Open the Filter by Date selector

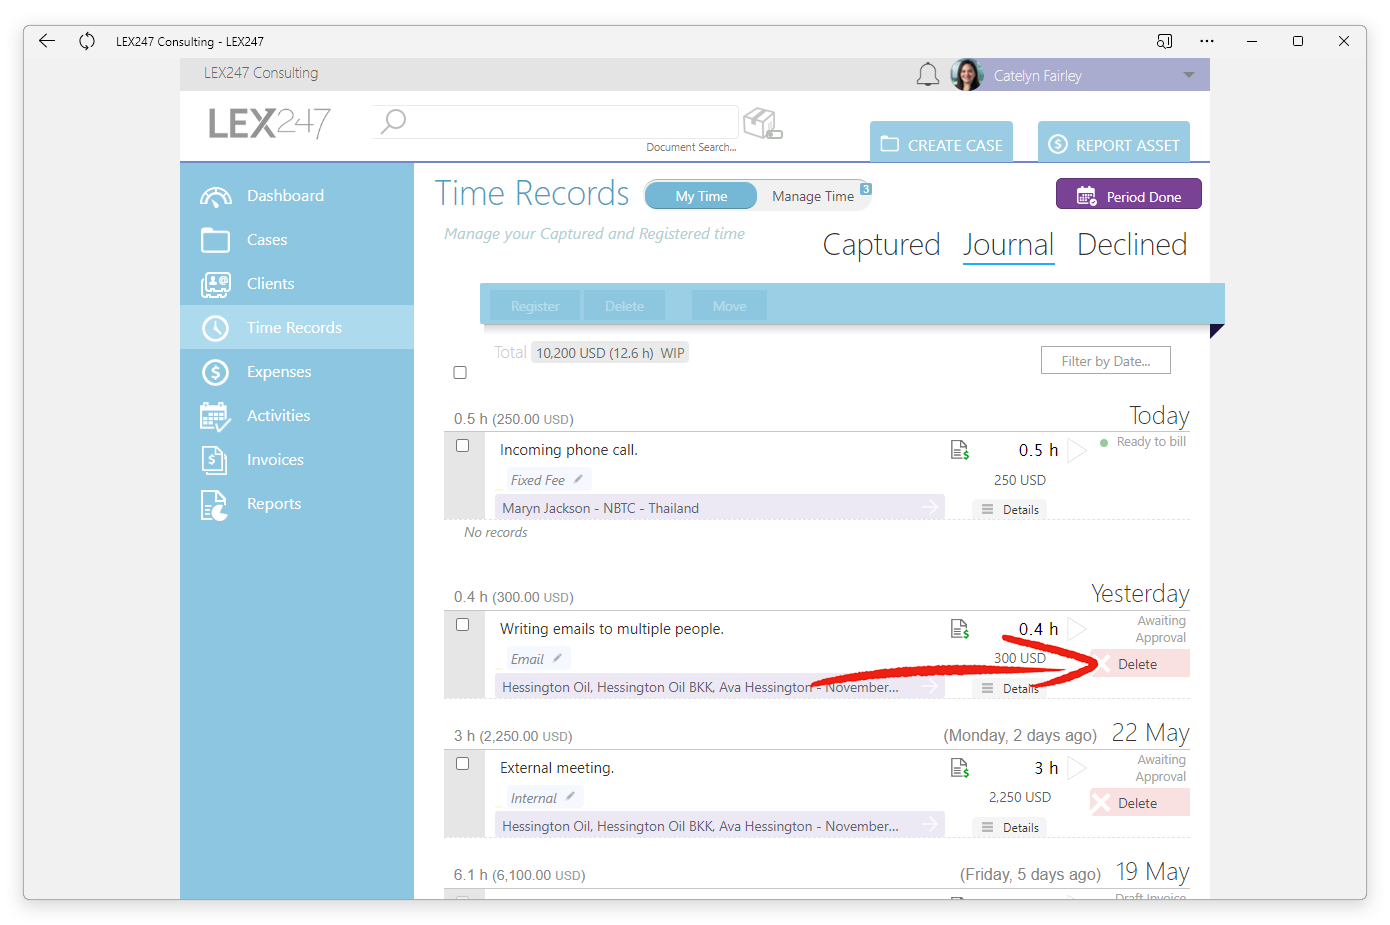[1106, 361]
